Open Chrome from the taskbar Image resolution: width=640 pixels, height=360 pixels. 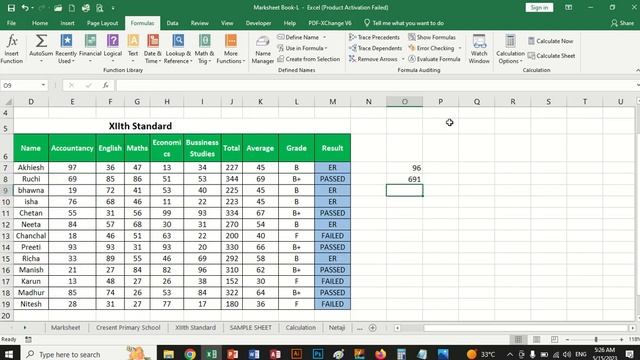190,354
